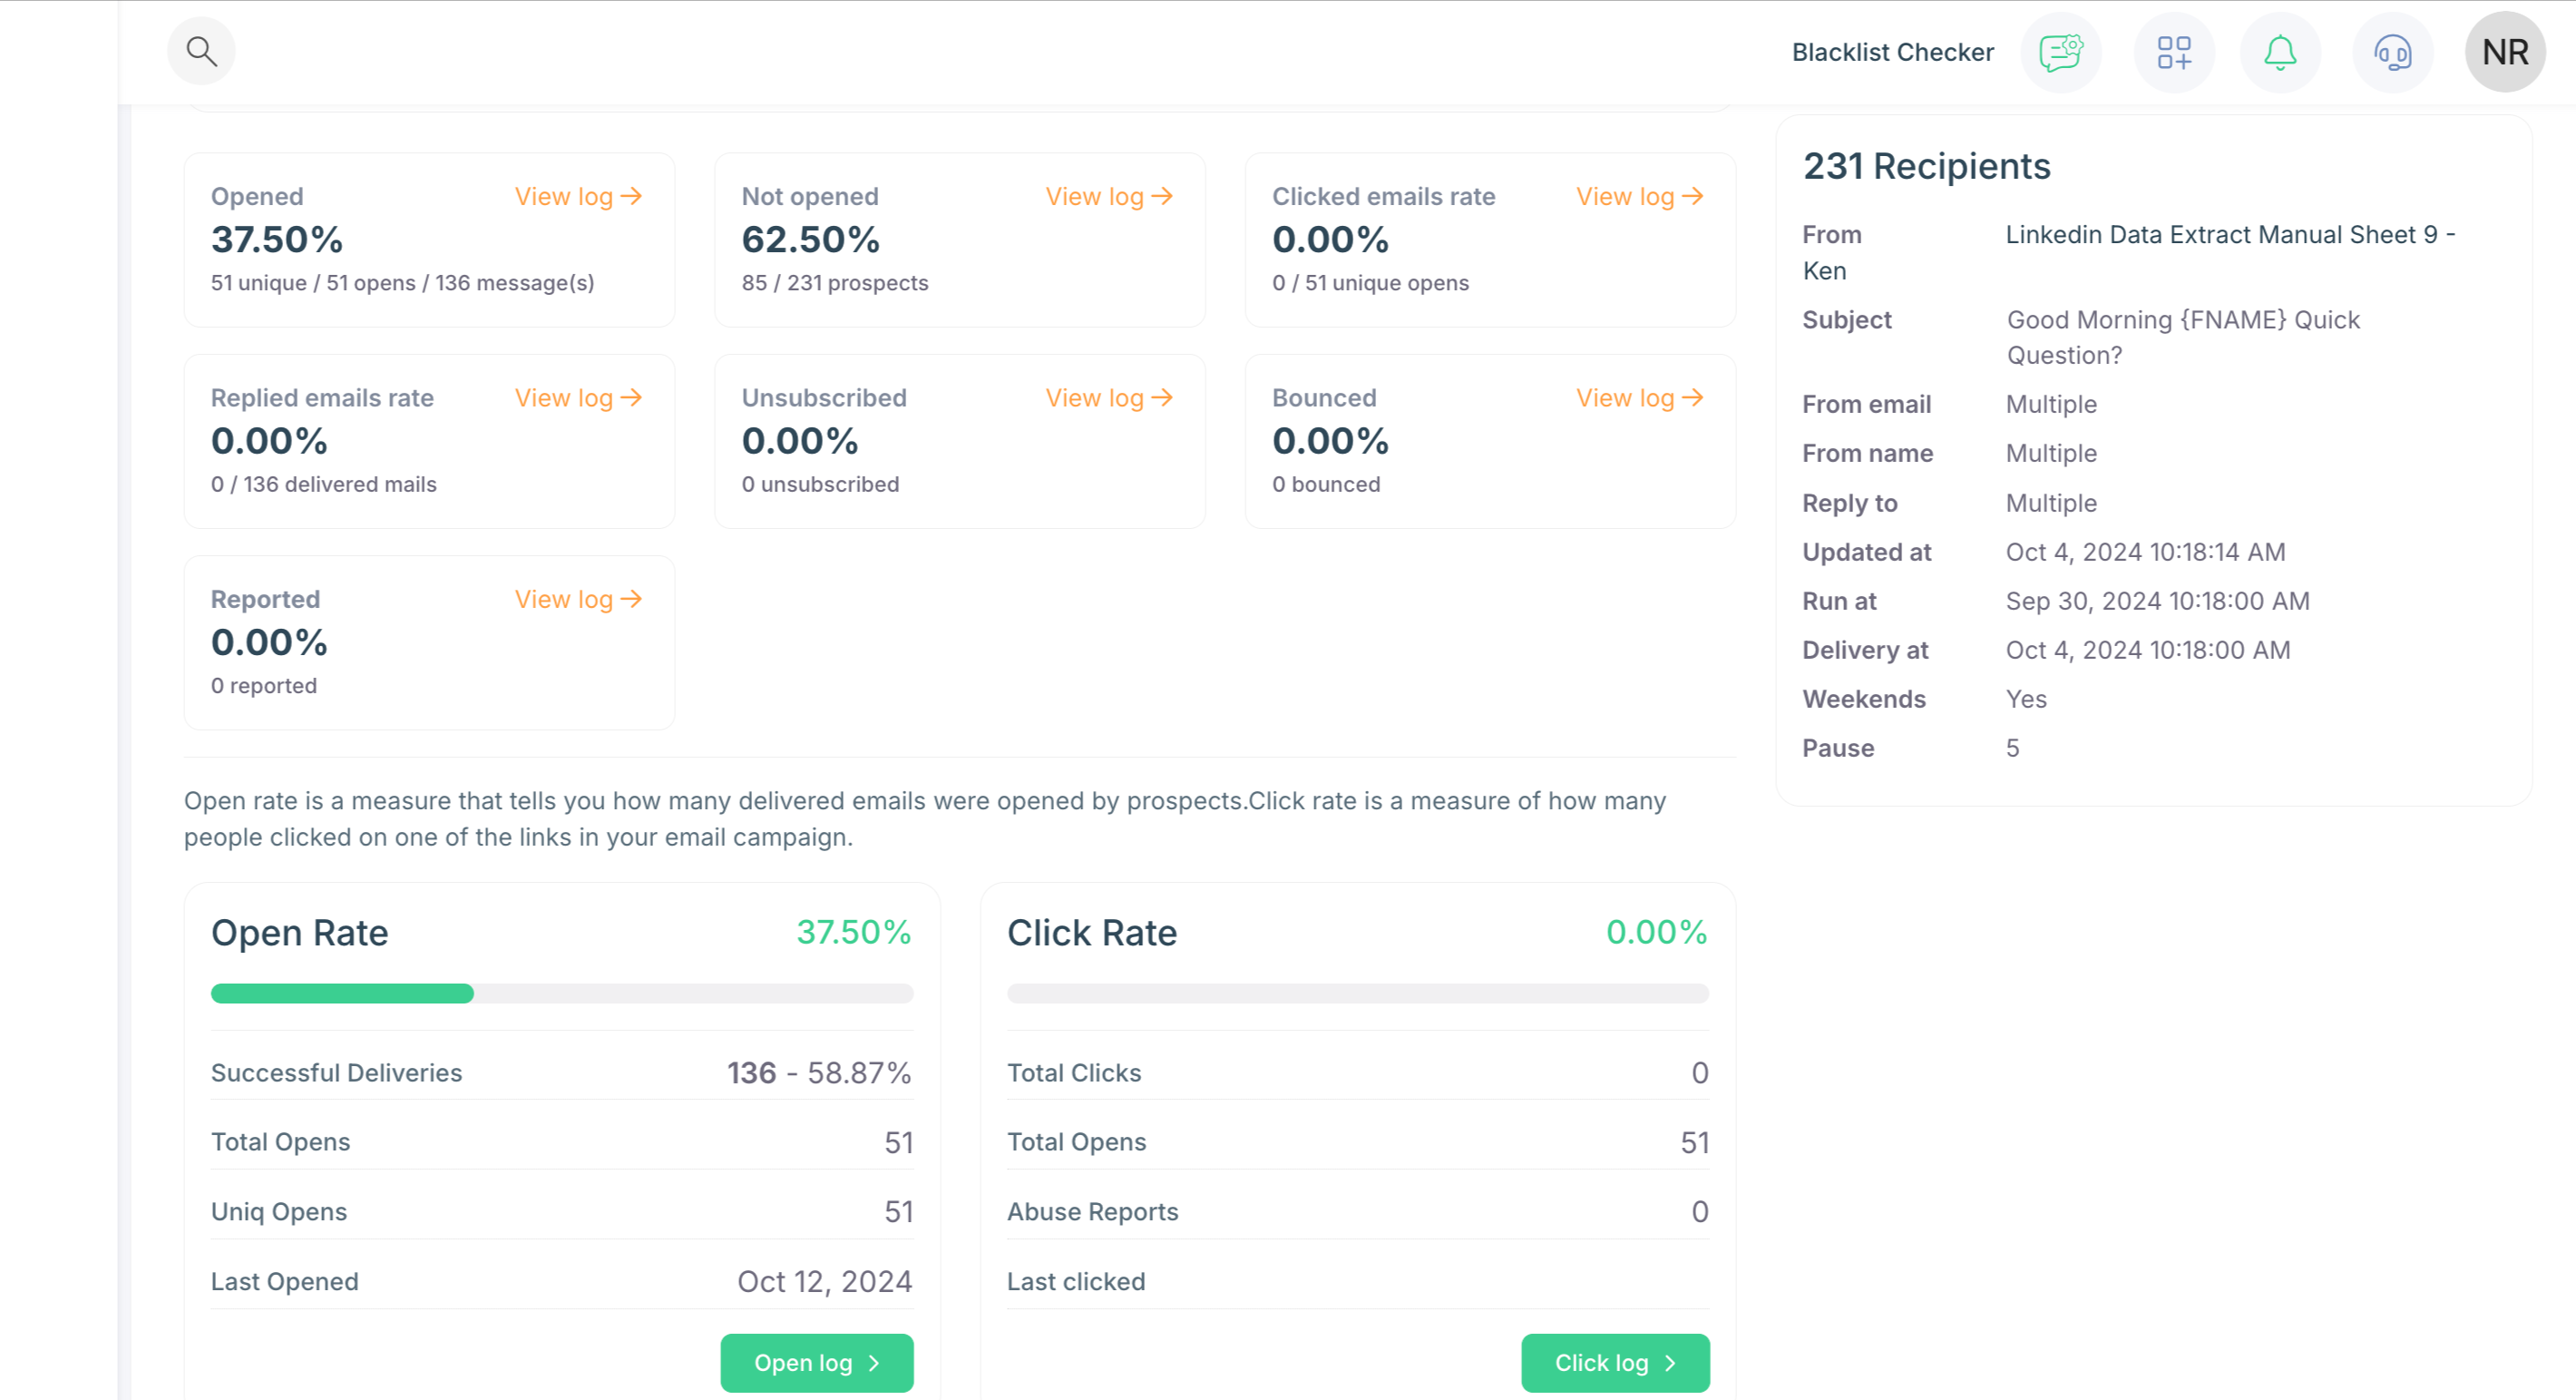Image resolution: width=2576 pixels, height=1400 pixels.
Task: Click the empty Click Rate progress bar
Action: [1357, 993]
